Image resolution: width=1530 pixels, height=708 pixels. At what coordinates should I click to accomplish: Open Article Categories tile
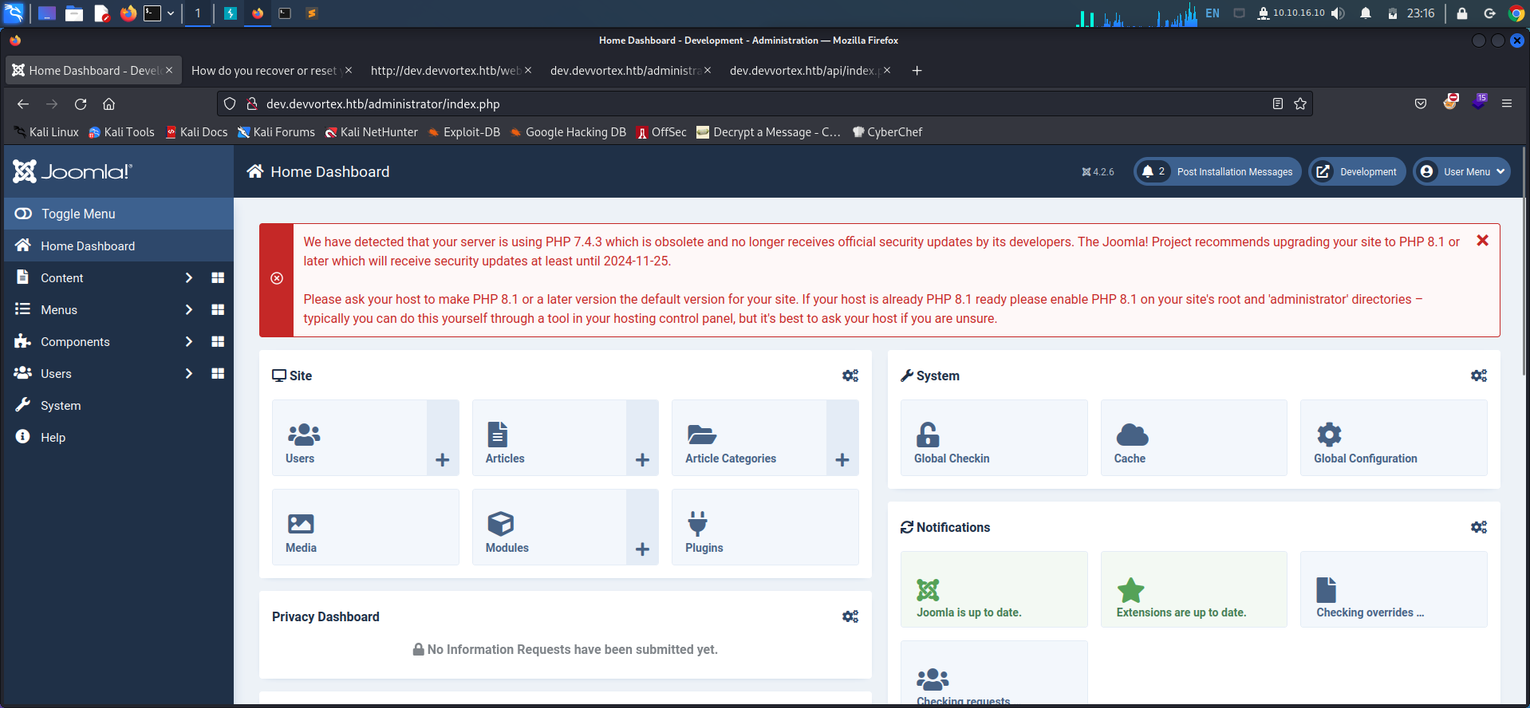coord(749,438)
